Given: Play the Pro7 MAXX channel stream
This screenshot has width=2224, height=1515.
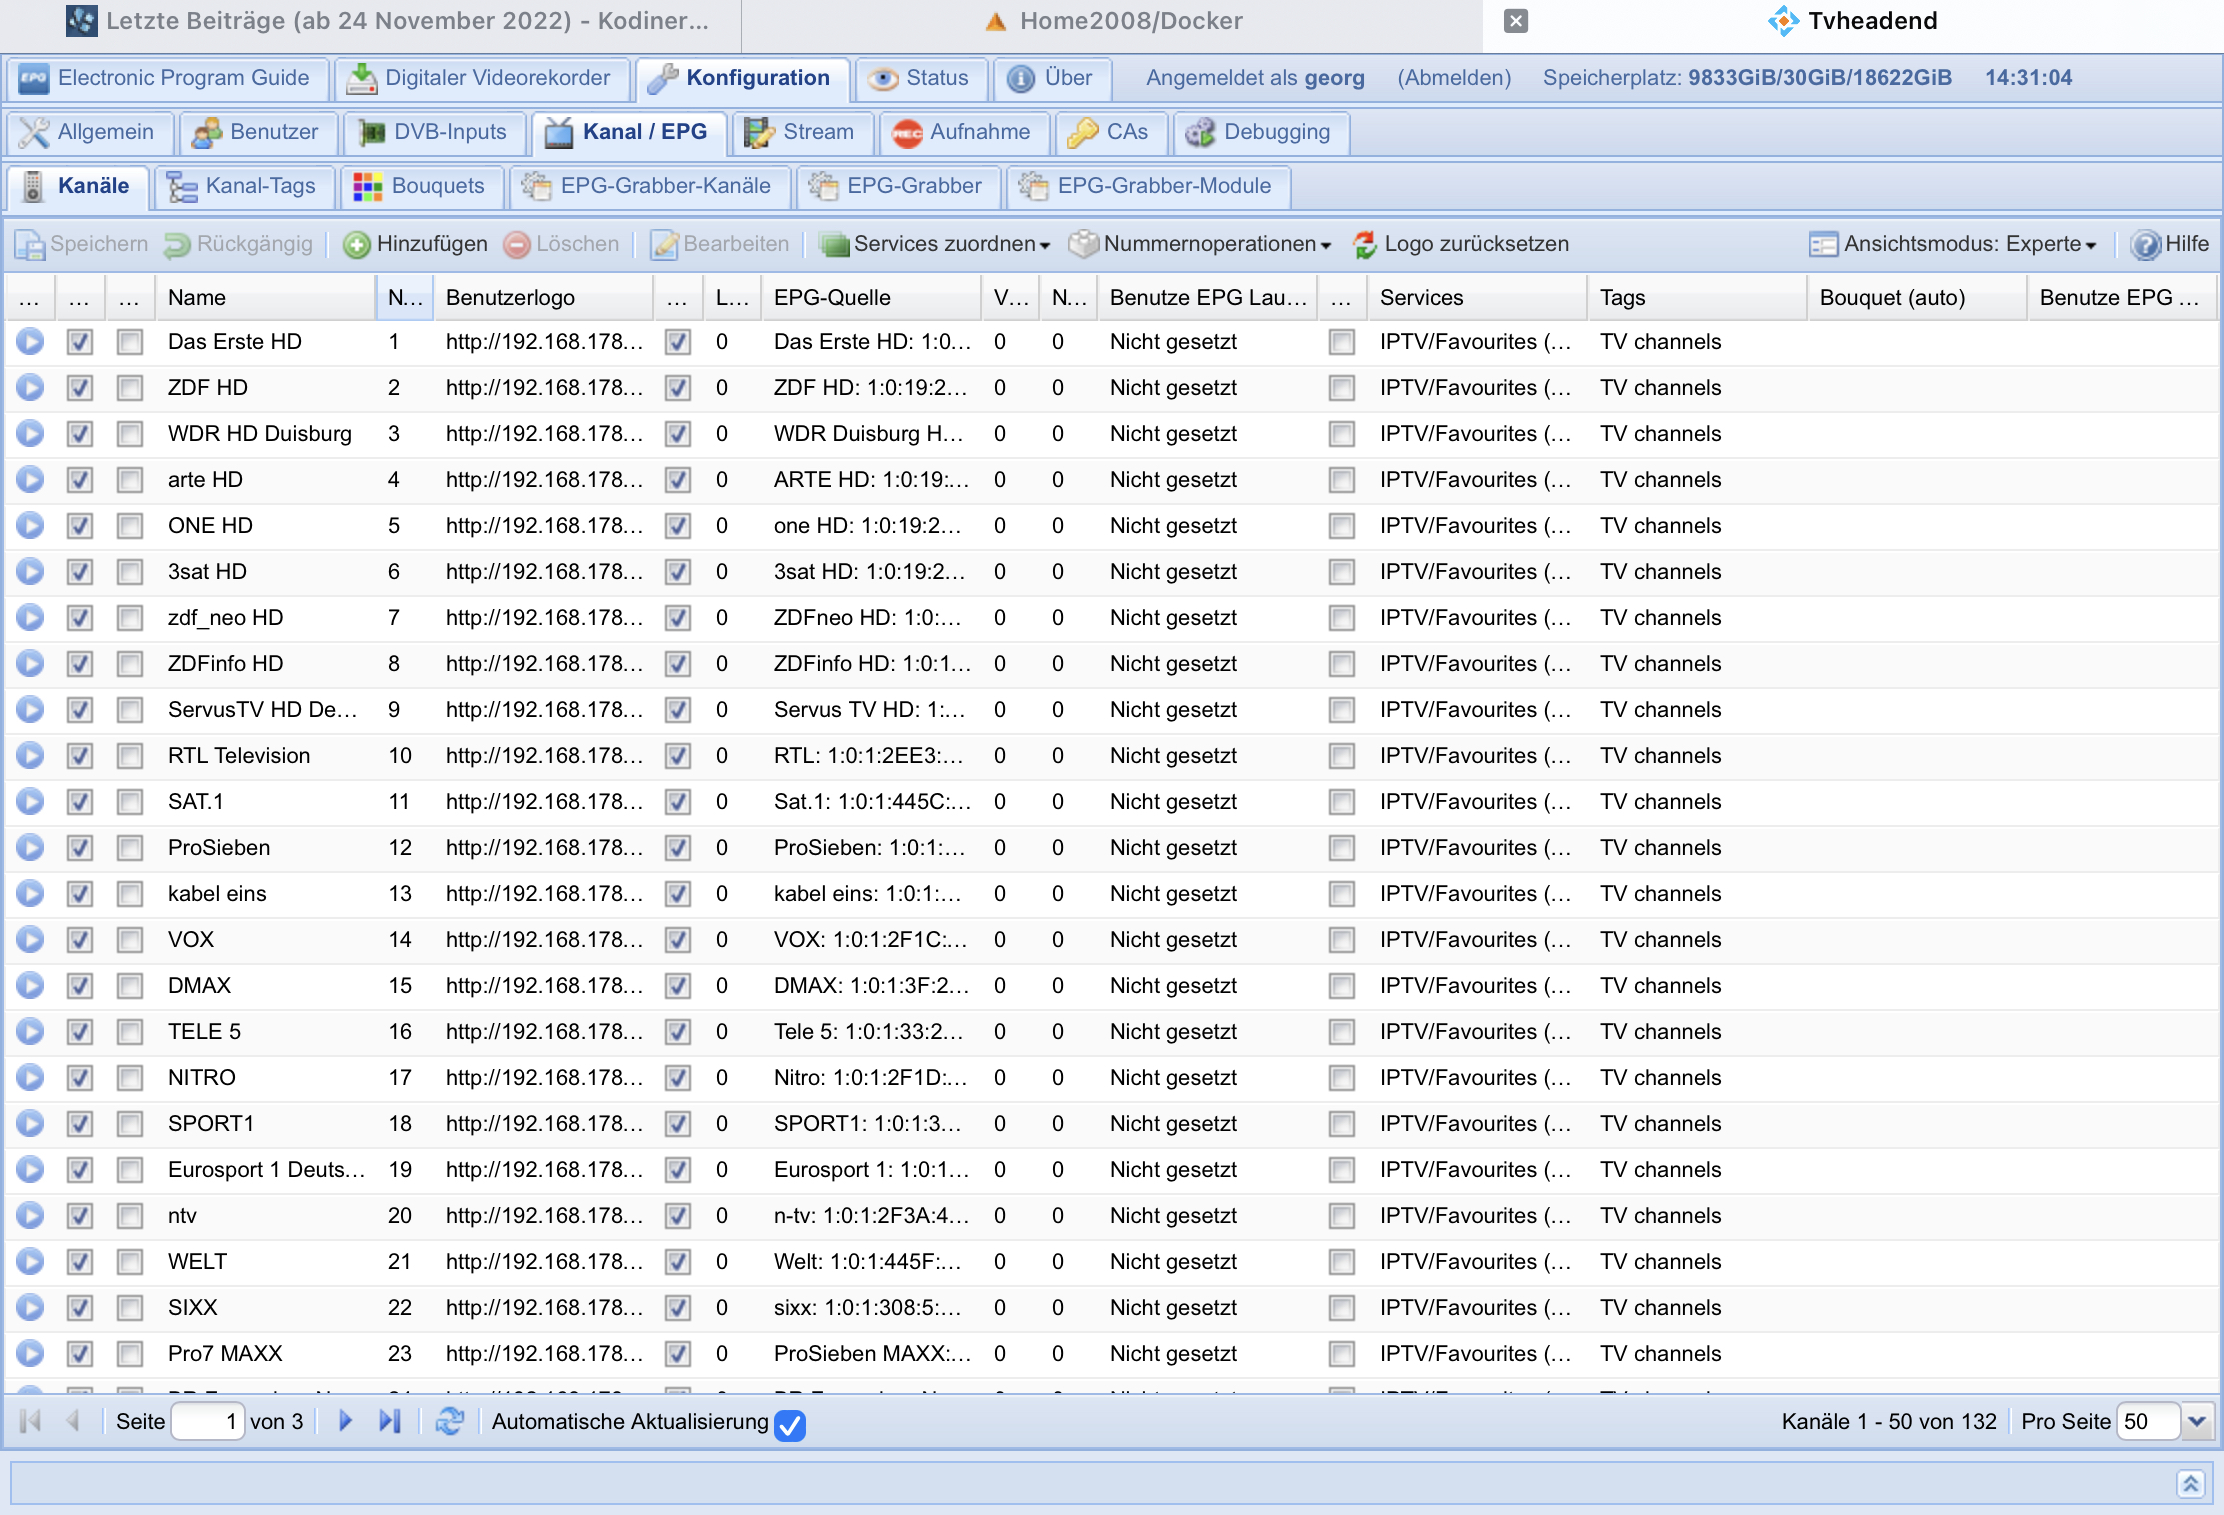Looking at the screenshot, I should tap(30, 1354).
